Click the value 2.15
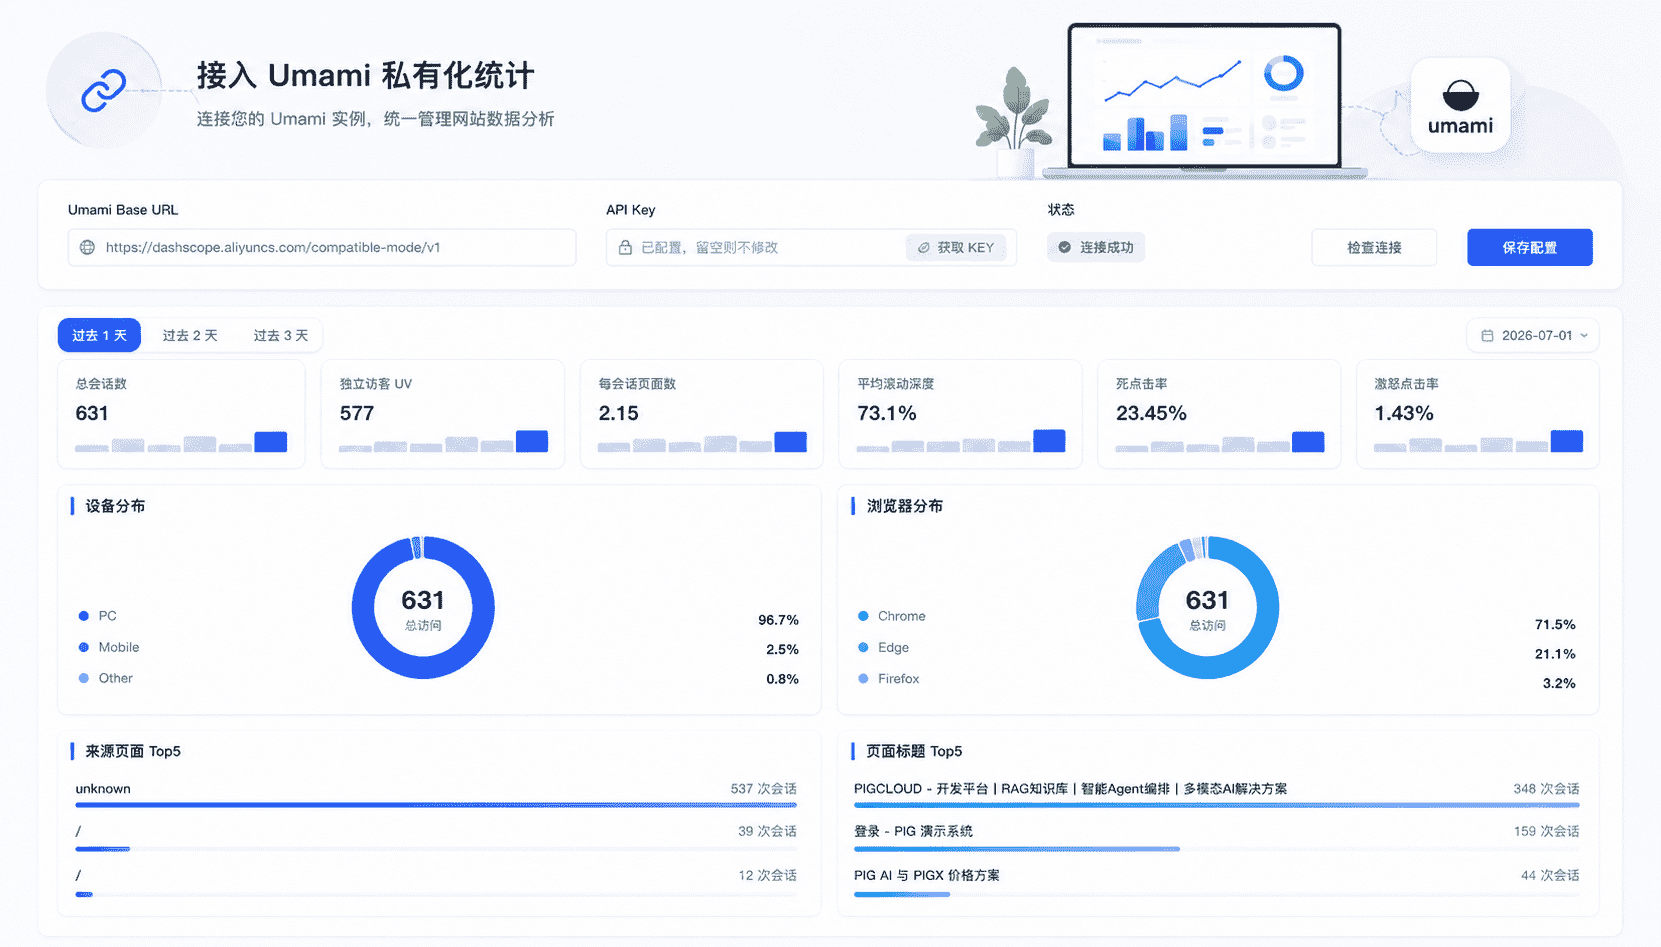 (618, 413)
